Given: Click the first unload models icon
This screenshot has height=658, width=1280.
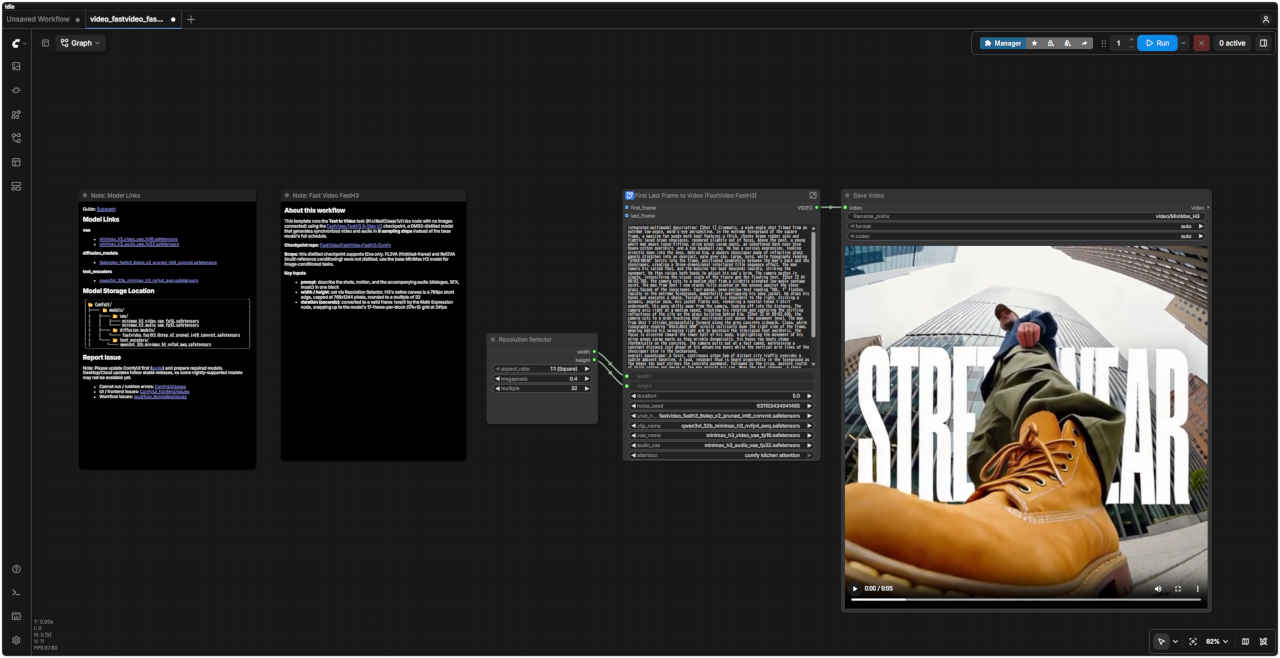Looking at the screenshot, I should pyautogui.click(x=1050, y=43).
